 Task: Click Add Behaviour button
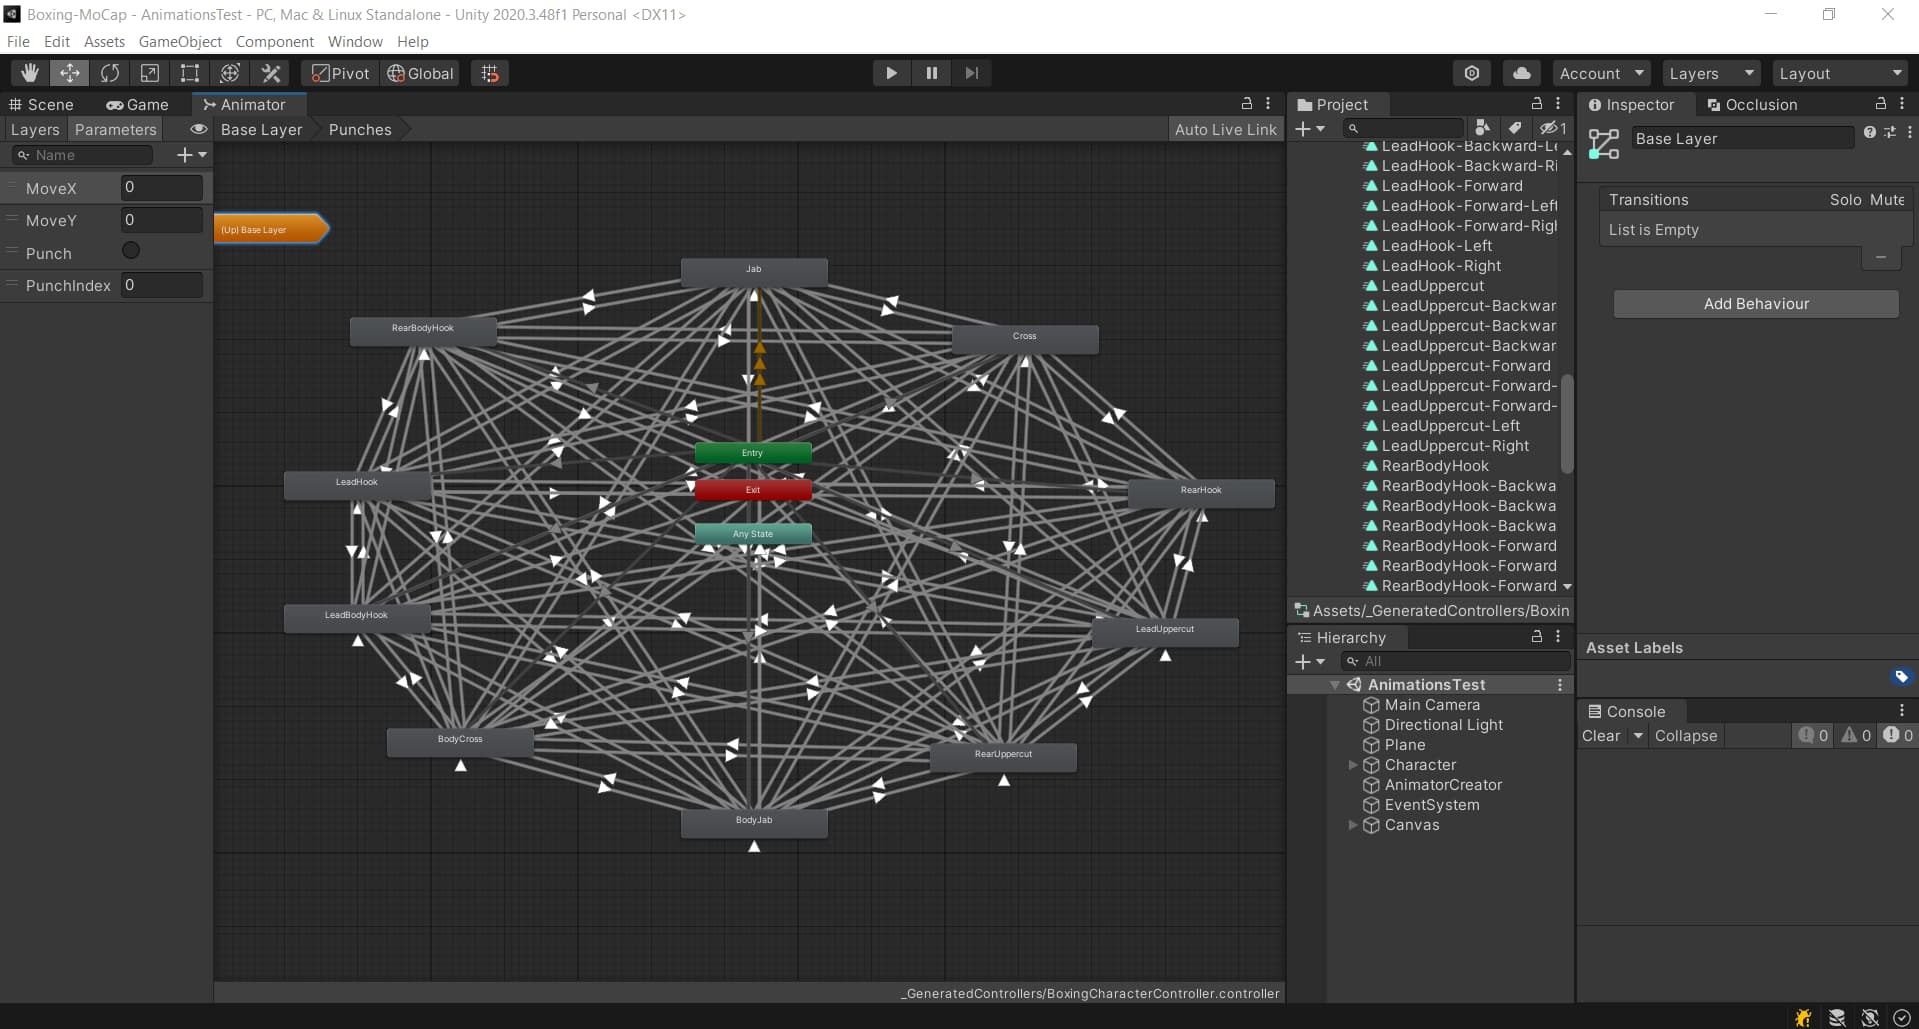point(1755,304)
